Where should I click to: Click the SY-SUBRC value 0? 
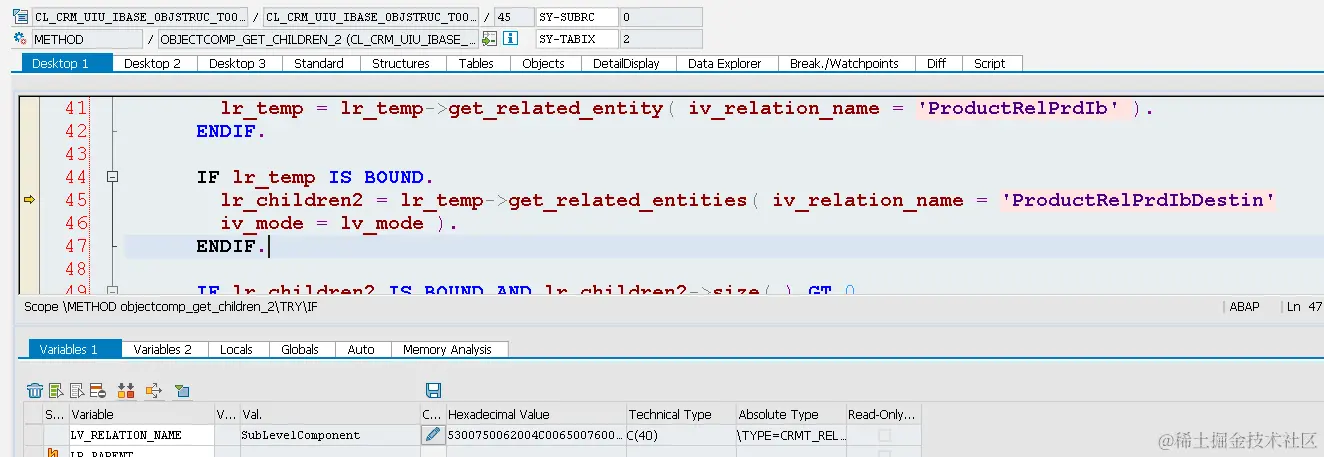pyautogui.click(x=660, y=17)
